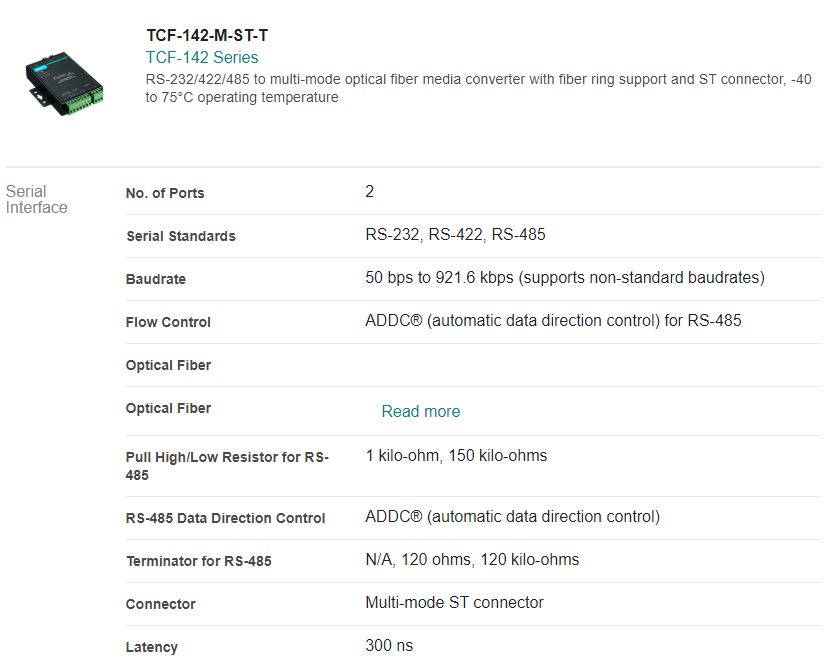The image size is (830, 664).
Task: Click the RS-232, RS-422, RS-485 value
Action: click(x=455, y=235)
